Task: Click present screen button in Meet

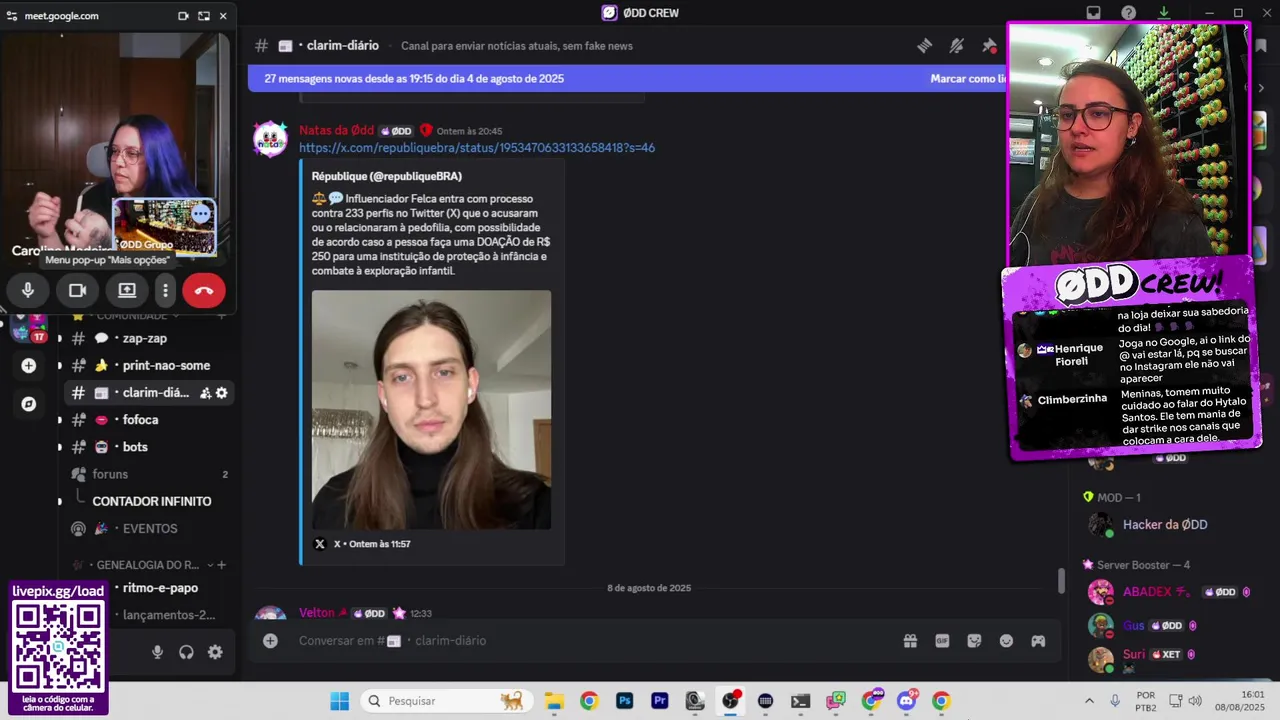Action: click(x=127, y=290)
